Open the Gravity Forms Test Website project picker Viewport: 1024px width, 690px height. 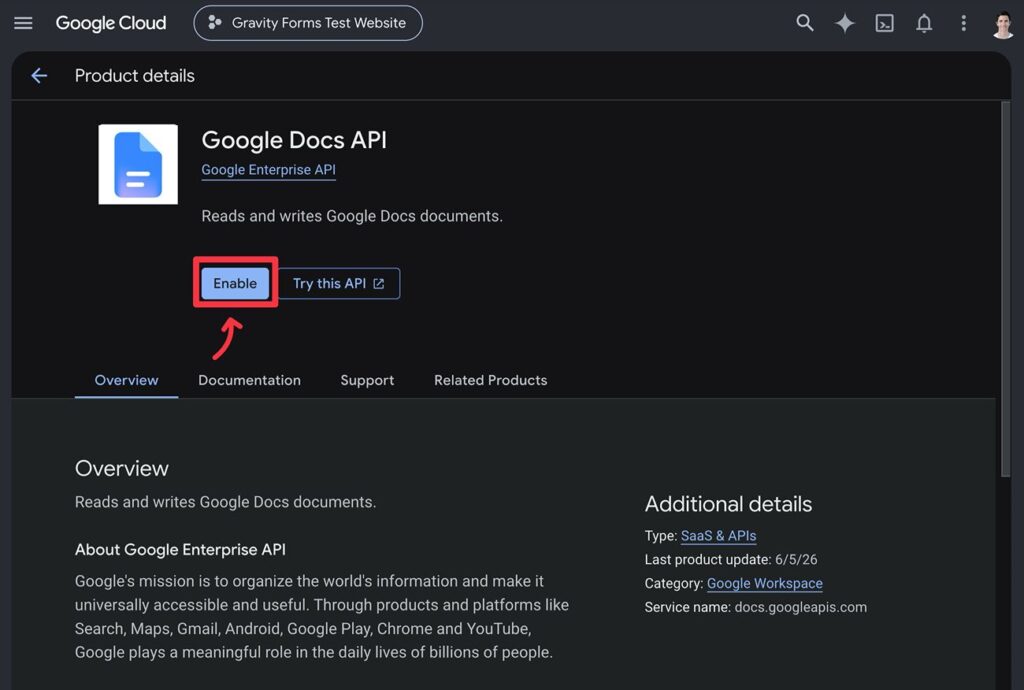tap(308, 24)
